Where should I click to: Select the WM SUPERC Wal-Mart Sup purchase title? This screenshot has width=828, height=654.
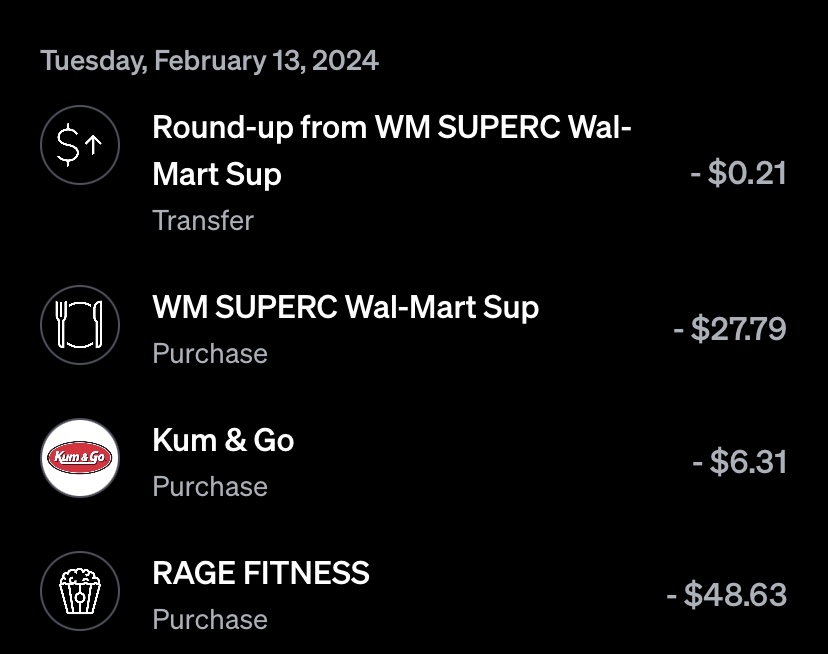click(345, 307)
